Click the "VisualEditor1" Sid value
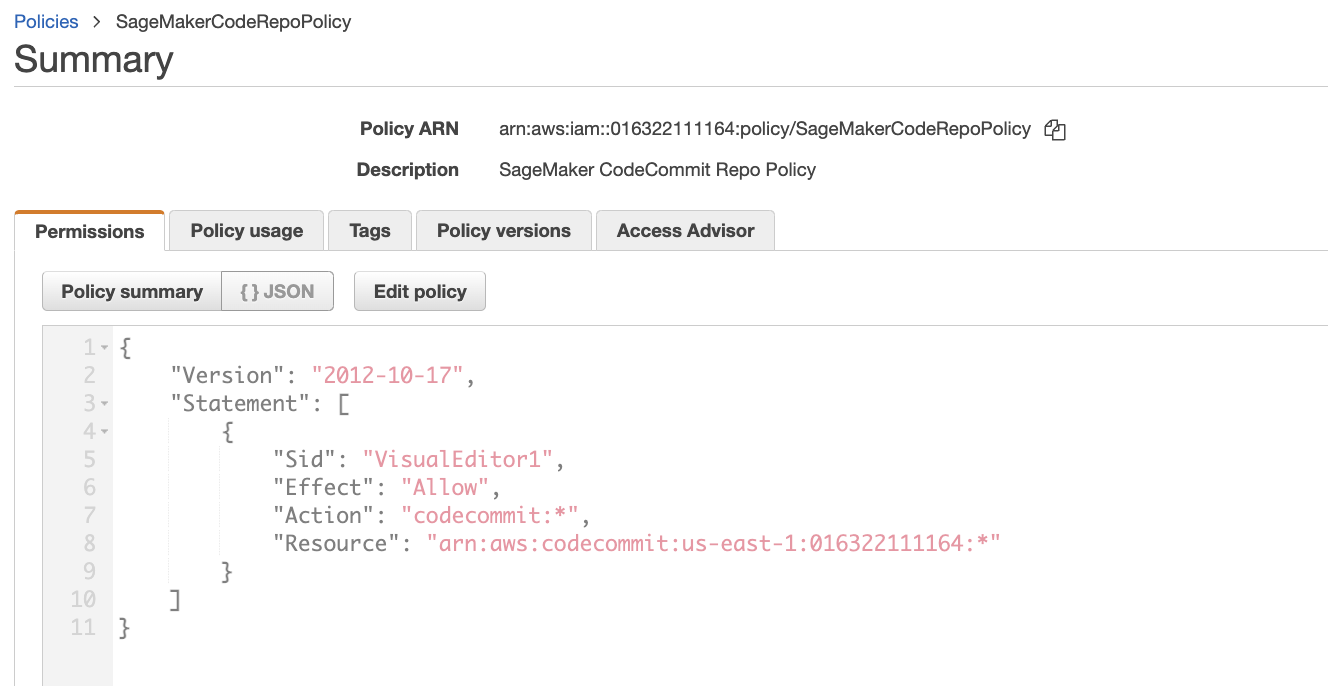The height and width of the screenshot is (686, 1328). click(x=458, y=459)
